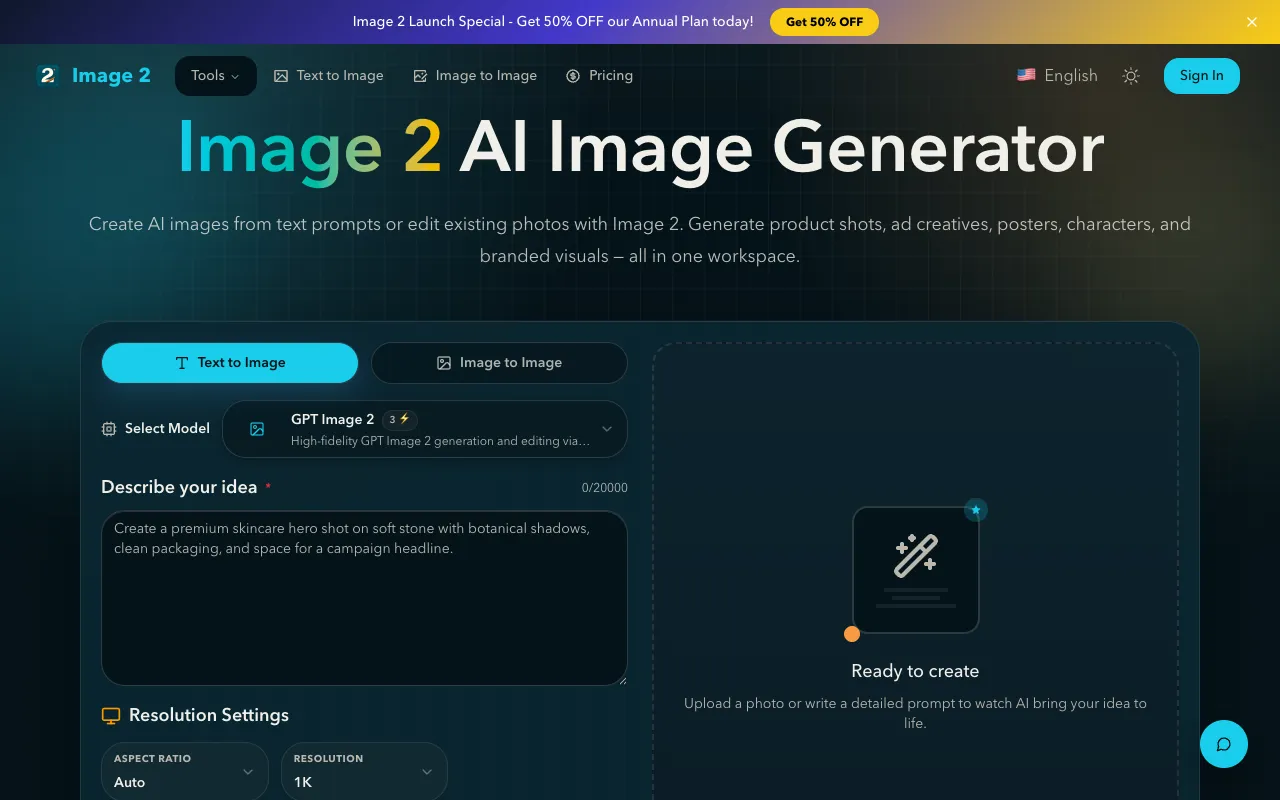Go to Text to Image in navbar
The height and width of the screenshot is (800, 1280).
pos(329,76)
